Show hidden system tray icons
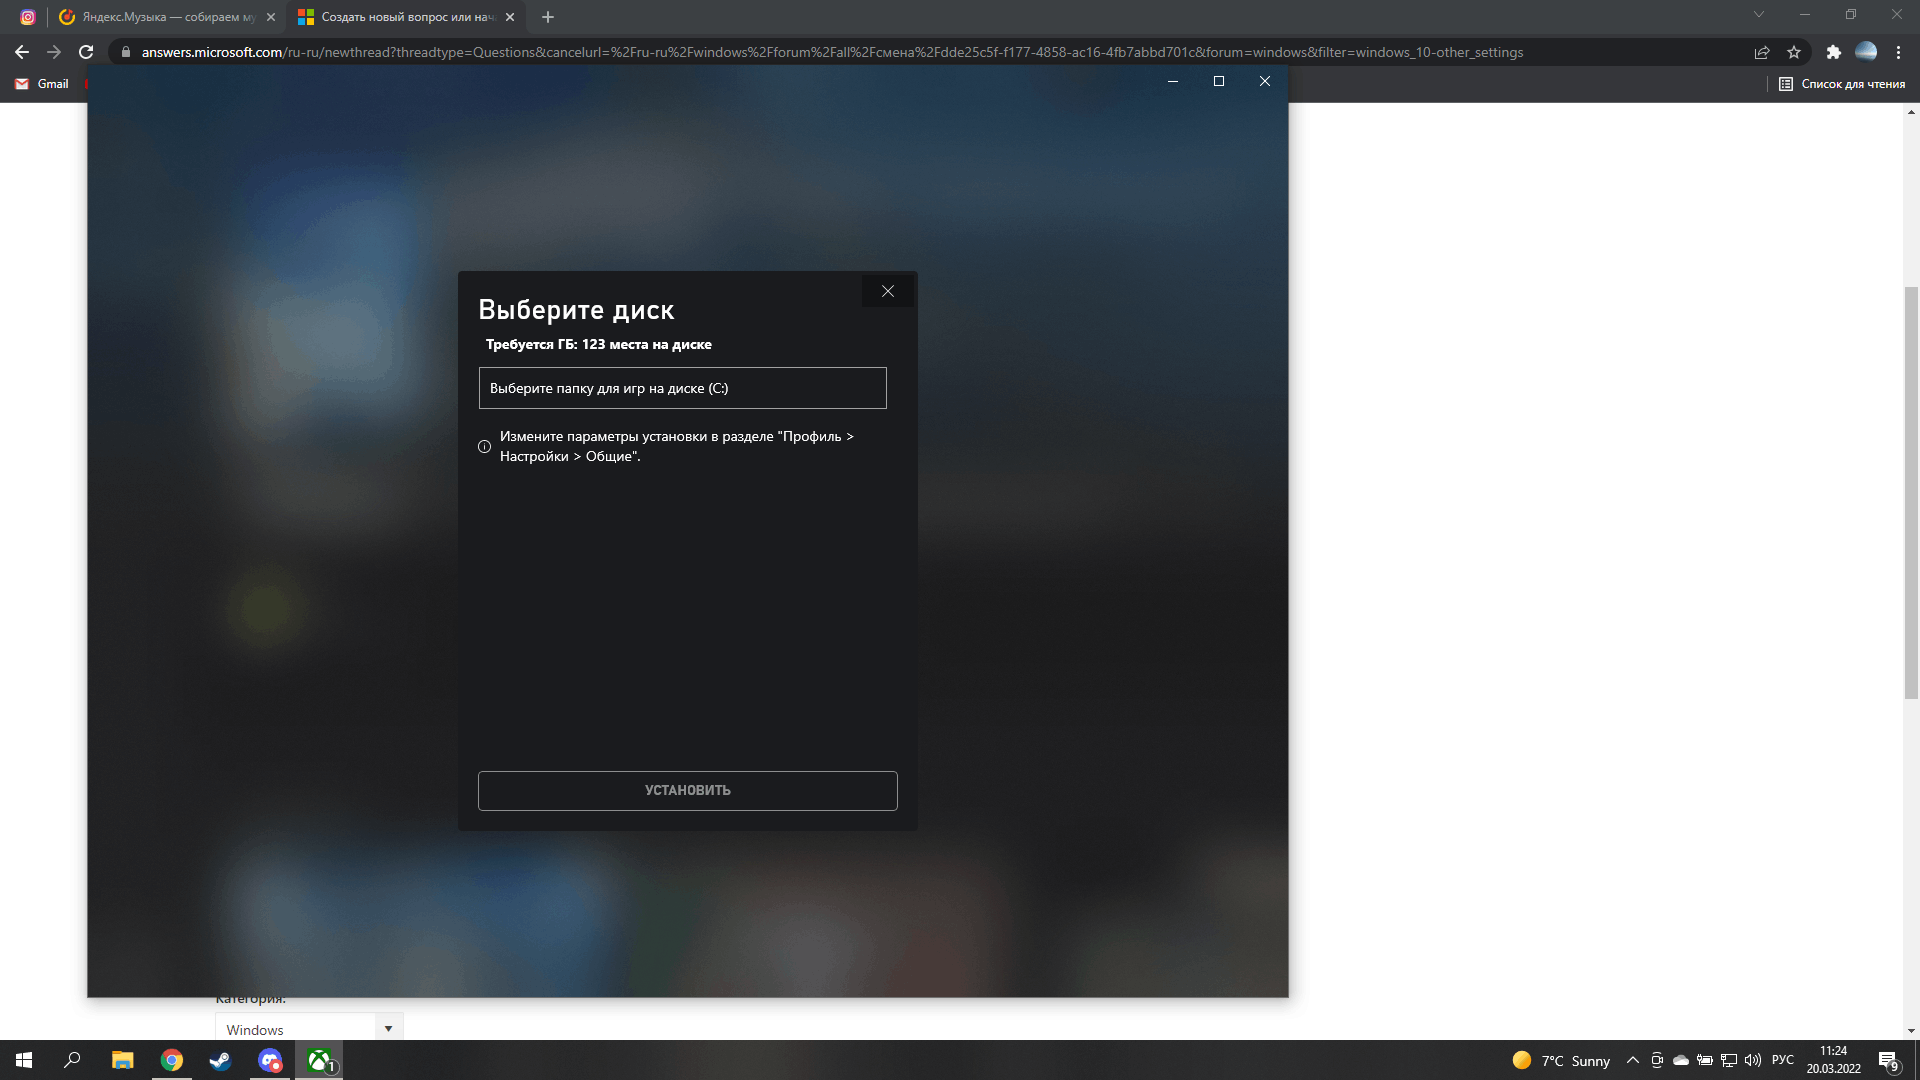 (1633, 1060)
